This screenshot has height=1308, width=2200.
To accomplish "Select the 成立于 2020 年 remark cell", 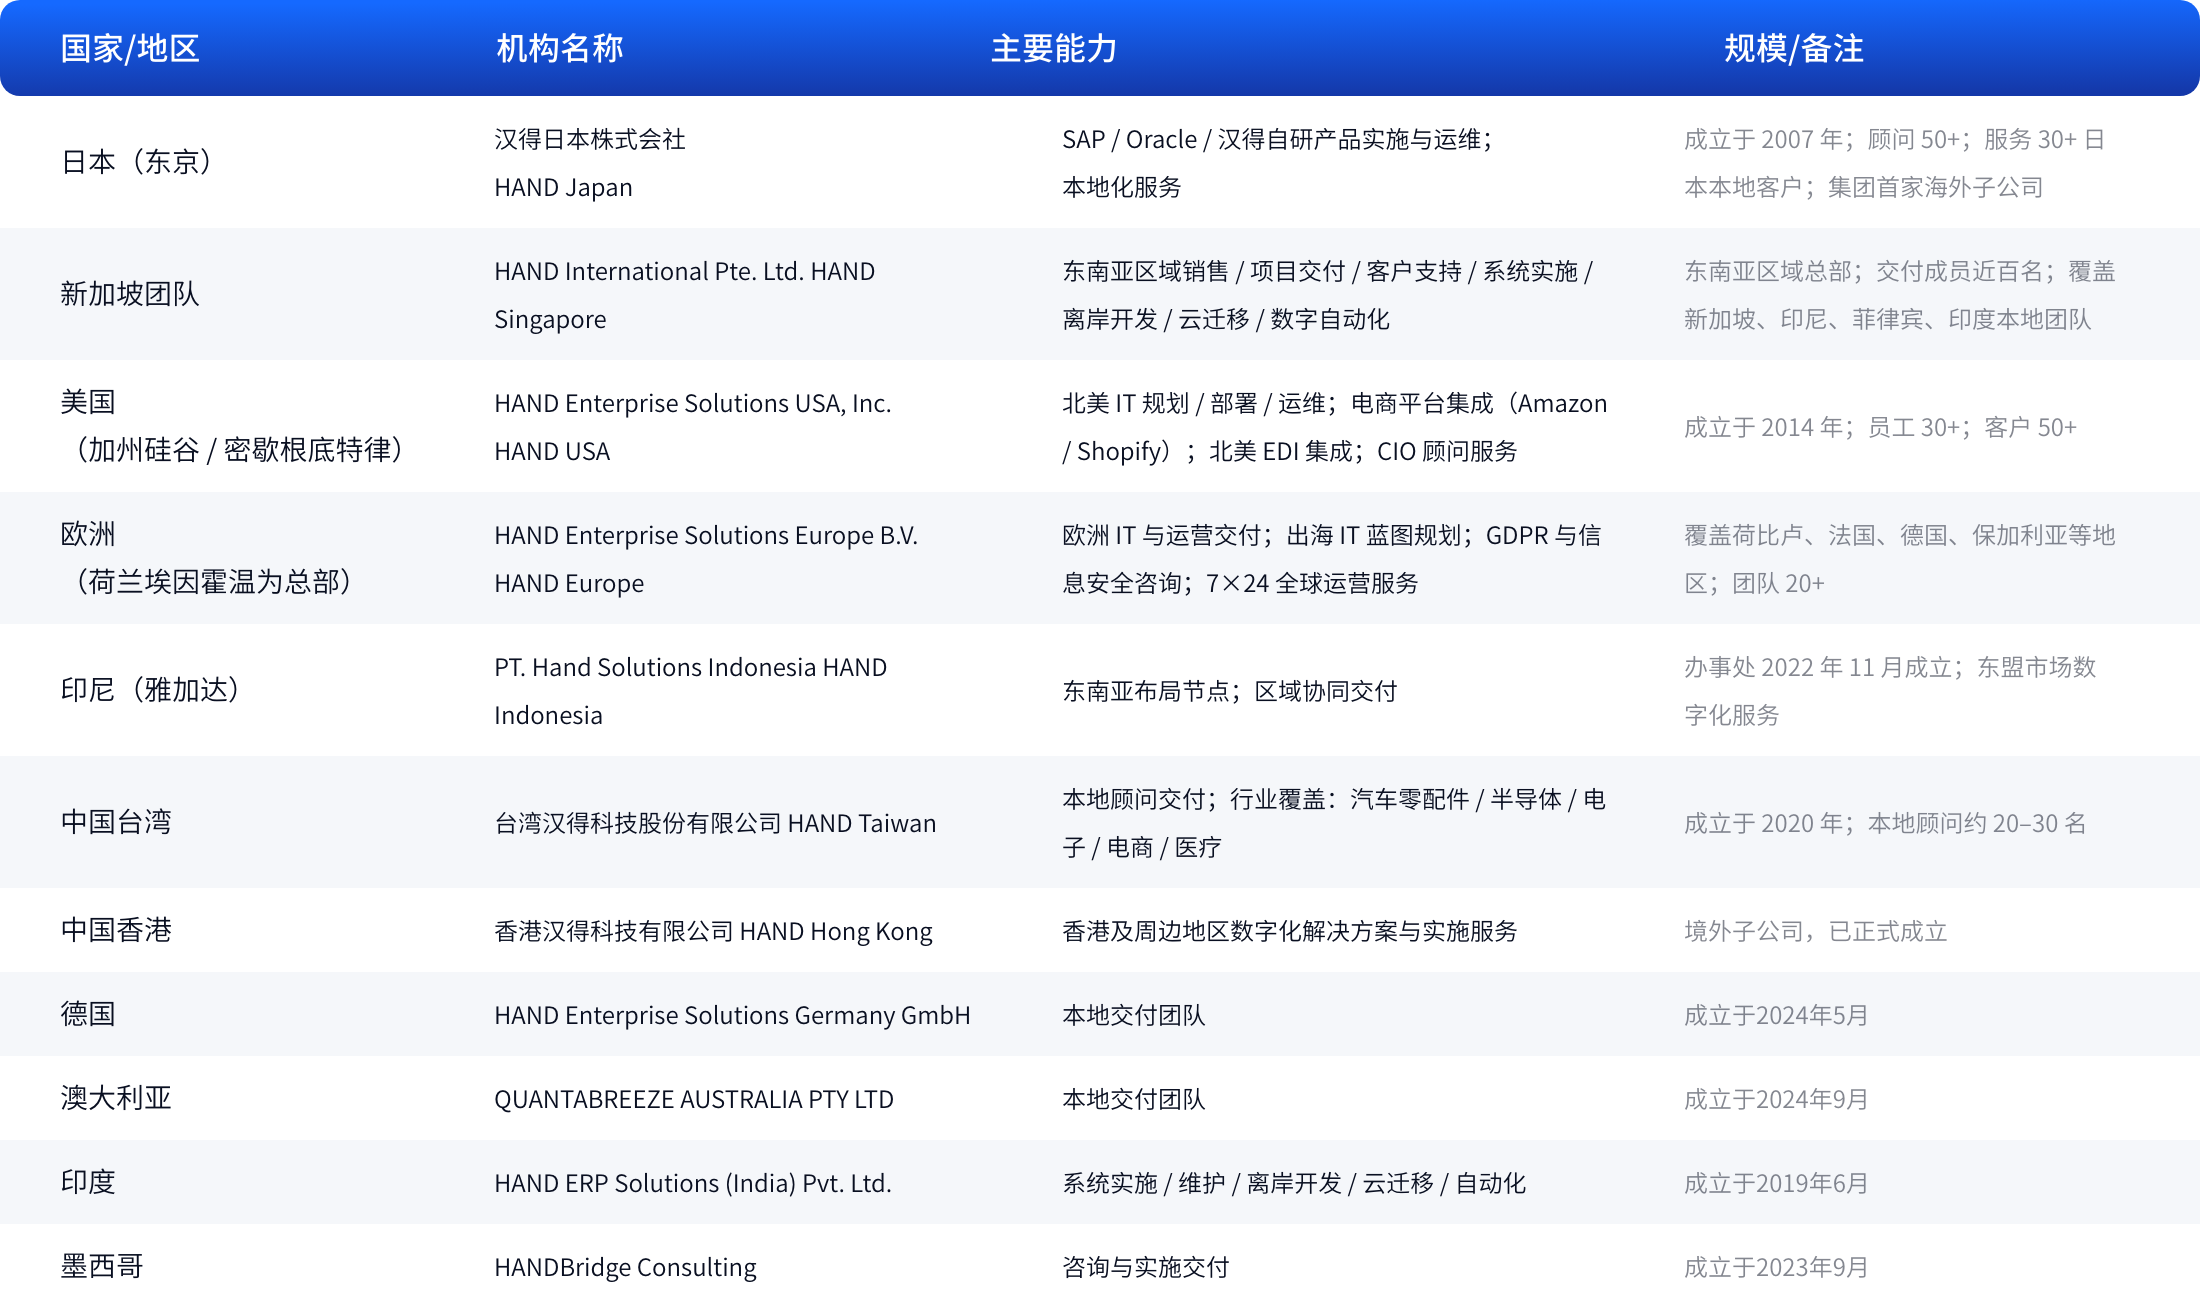I will pos(1885,824).
